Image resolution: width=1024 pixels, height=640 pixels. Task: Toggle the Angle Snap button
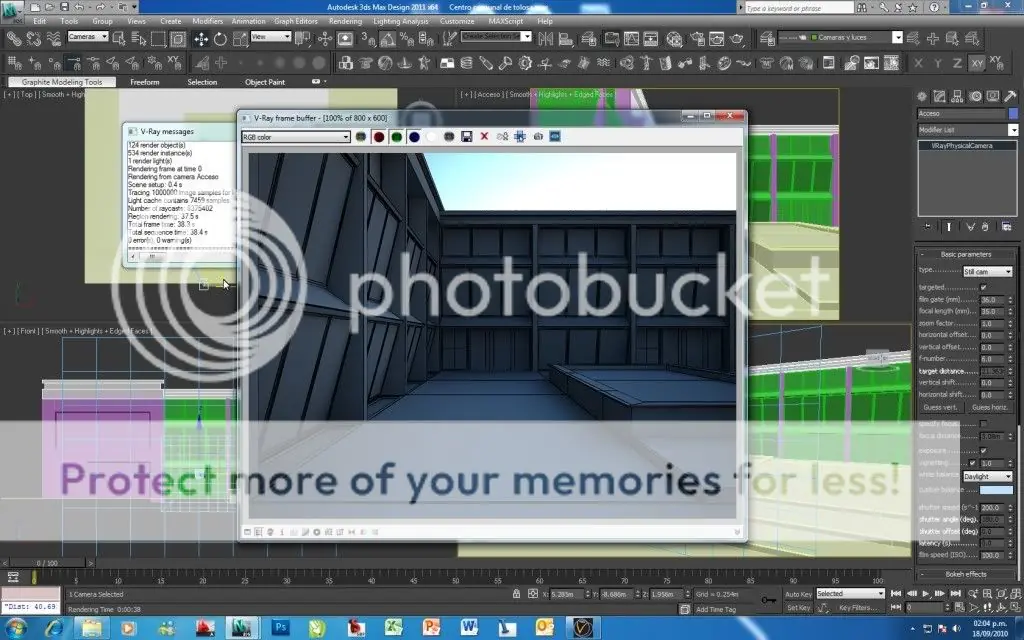click(387, 39)
